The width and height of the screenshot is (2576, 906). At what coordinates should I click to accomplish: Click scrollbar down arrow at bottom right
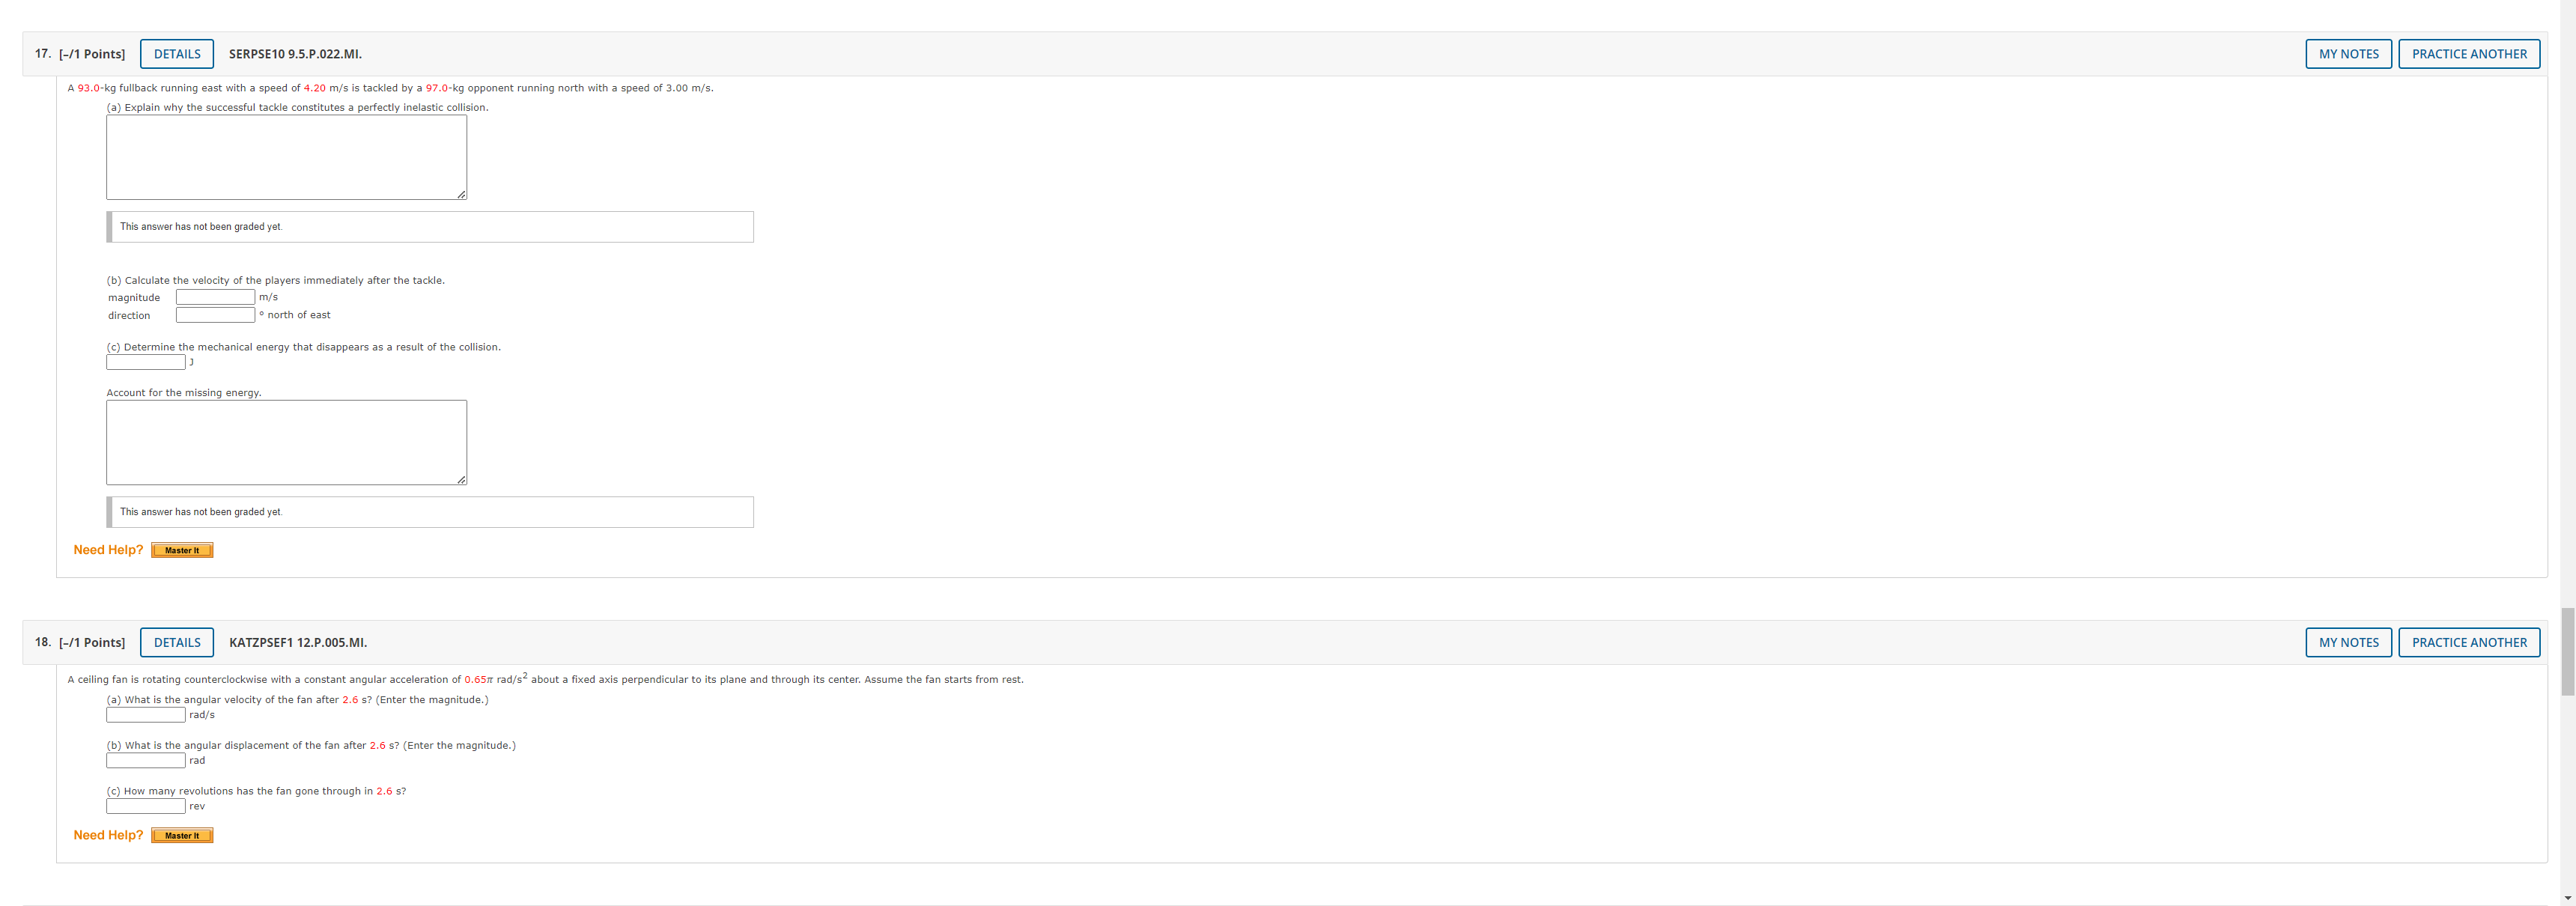coord(2567,898)
